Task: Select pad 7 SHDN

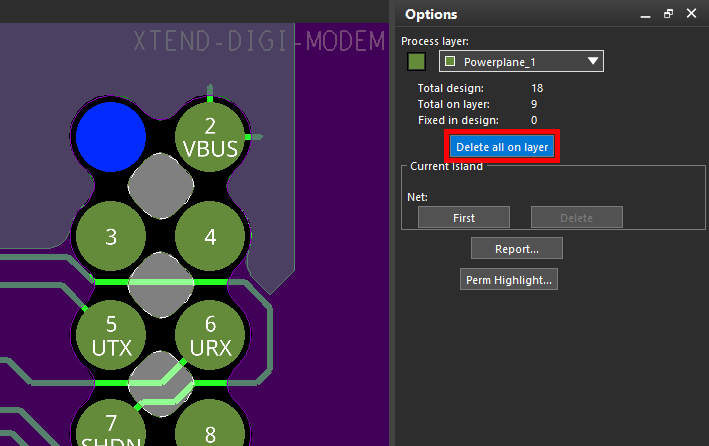Action: click(x=111, y=422)
